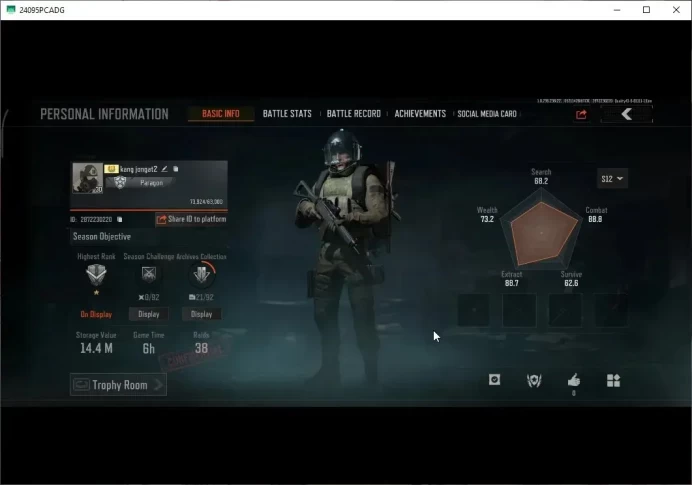This screenshot has height=485, width=692.
Task: Copy the player ID 2872230220 with copy icon
Action: (x=120, y=219)
